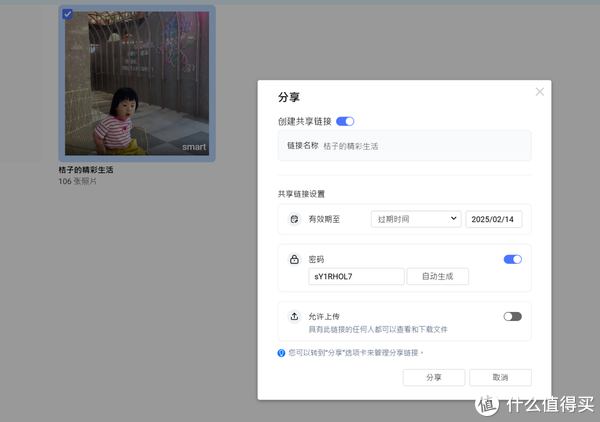The width and height of the screenshot is (600, 422).
Task: Disable the 密码 password toggle
Action: point(512,259)
